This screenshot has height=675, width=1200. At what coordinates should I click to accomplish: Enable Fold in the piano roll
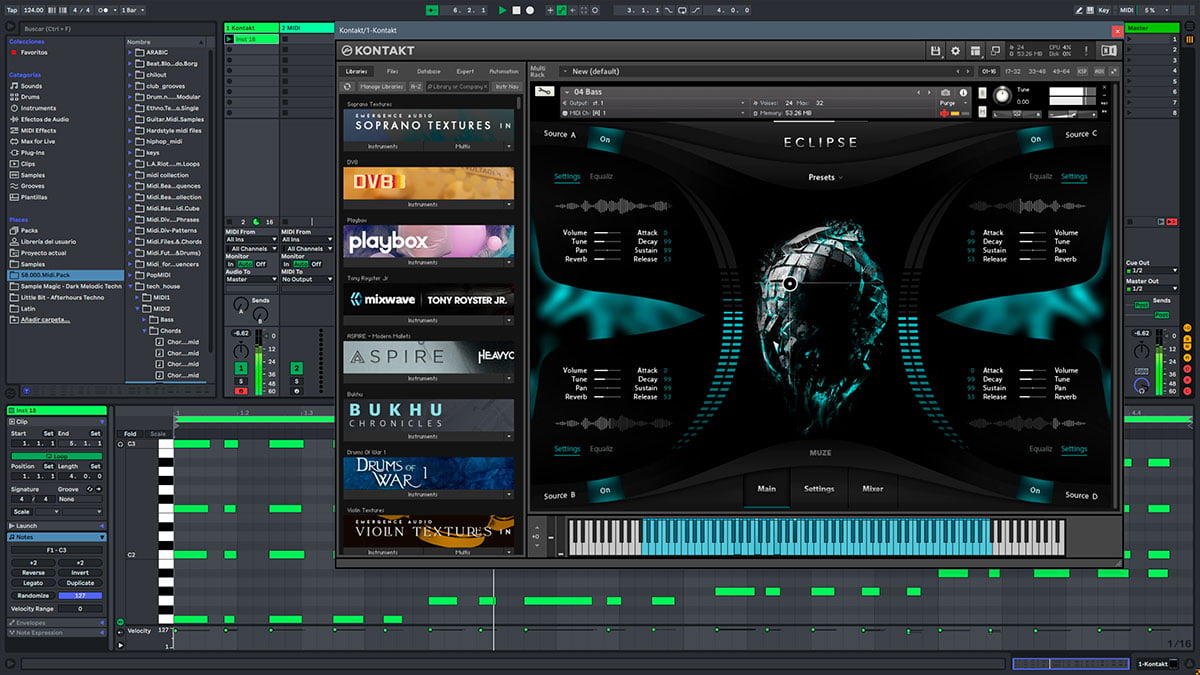[x=130, y=434]
